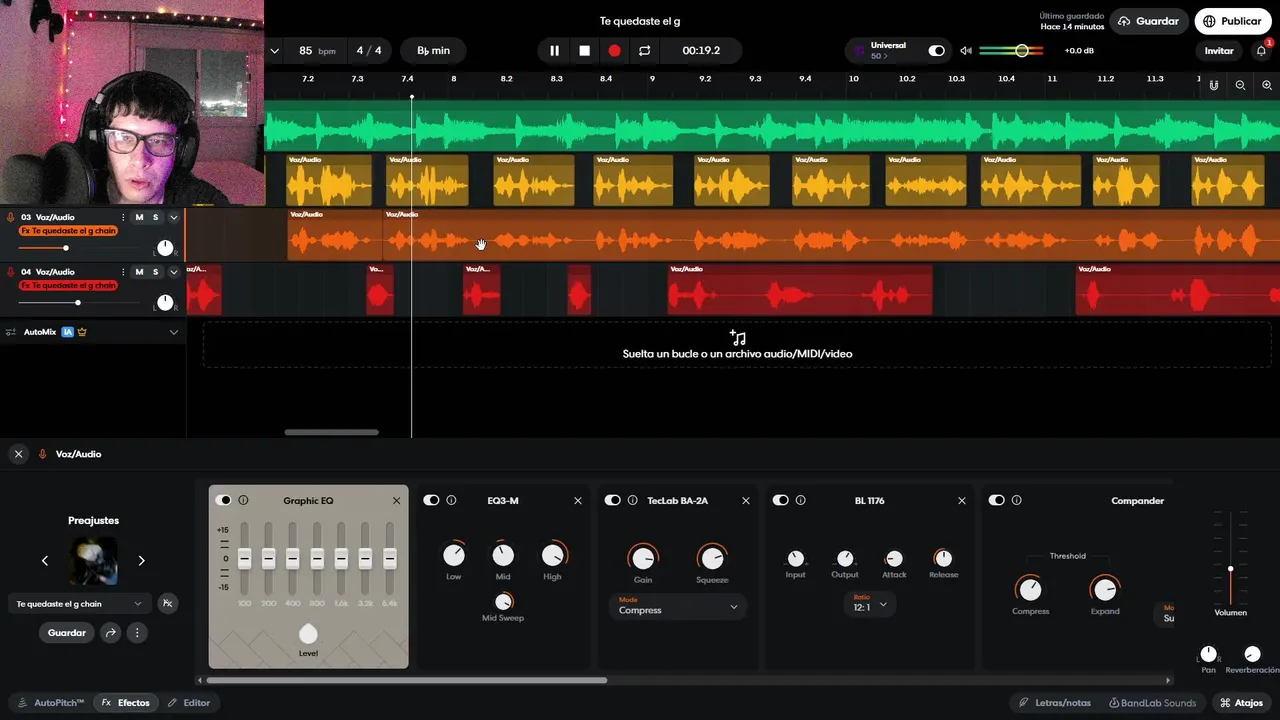Show info for the BL 1176 effect
Screen dimensions: 1280x720
click(x=800, y=500)
